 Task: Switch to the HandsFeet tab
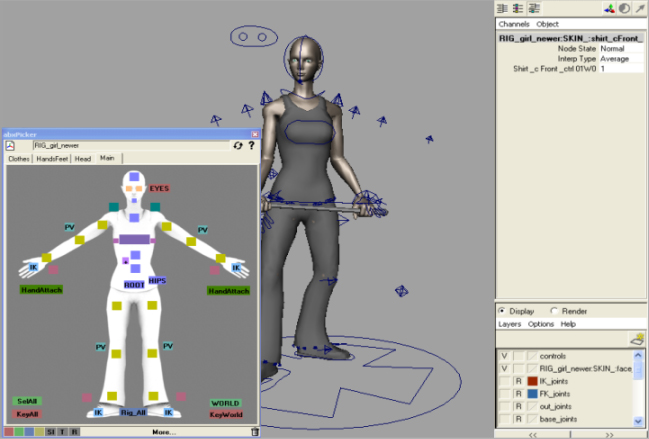click(x=53, y=158)
